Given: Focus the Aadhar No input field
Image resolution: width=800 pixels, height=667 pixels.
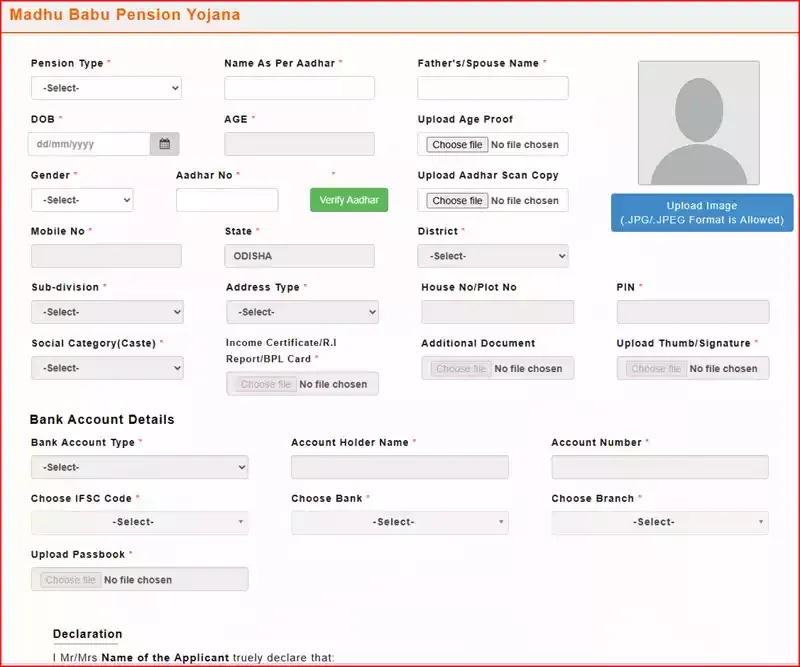Looking at the screenshot, I should [x=227, y=200].
